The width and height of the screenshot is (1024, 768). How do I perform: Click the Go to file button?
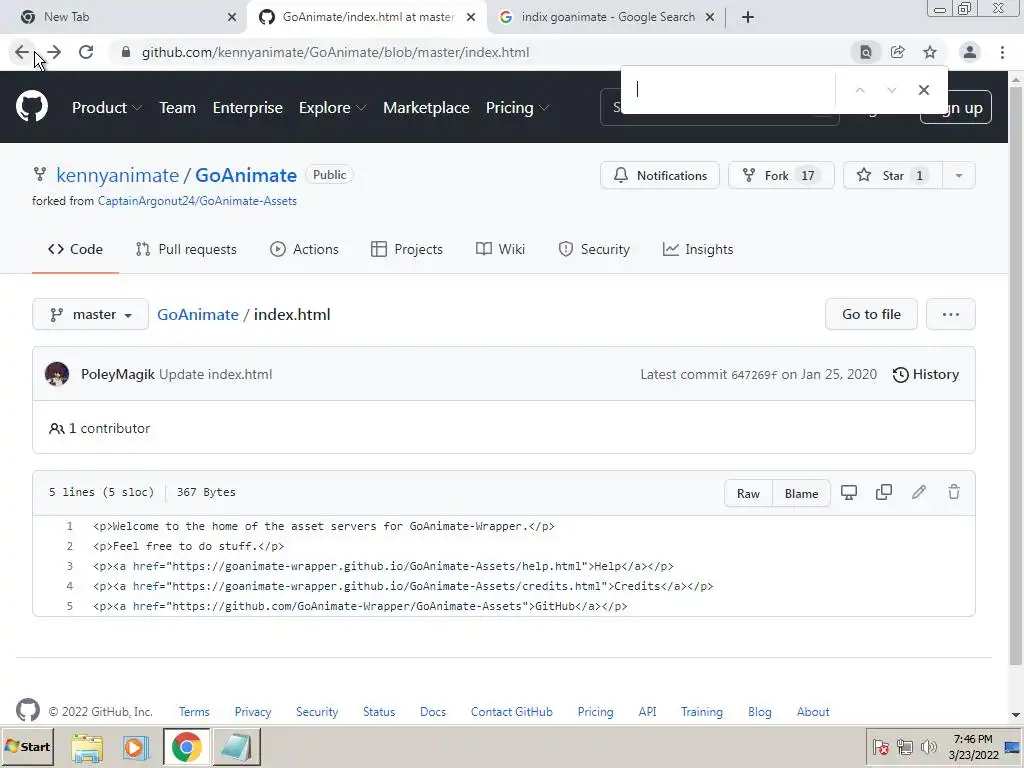pyautogui.click(x=871, y=314)
